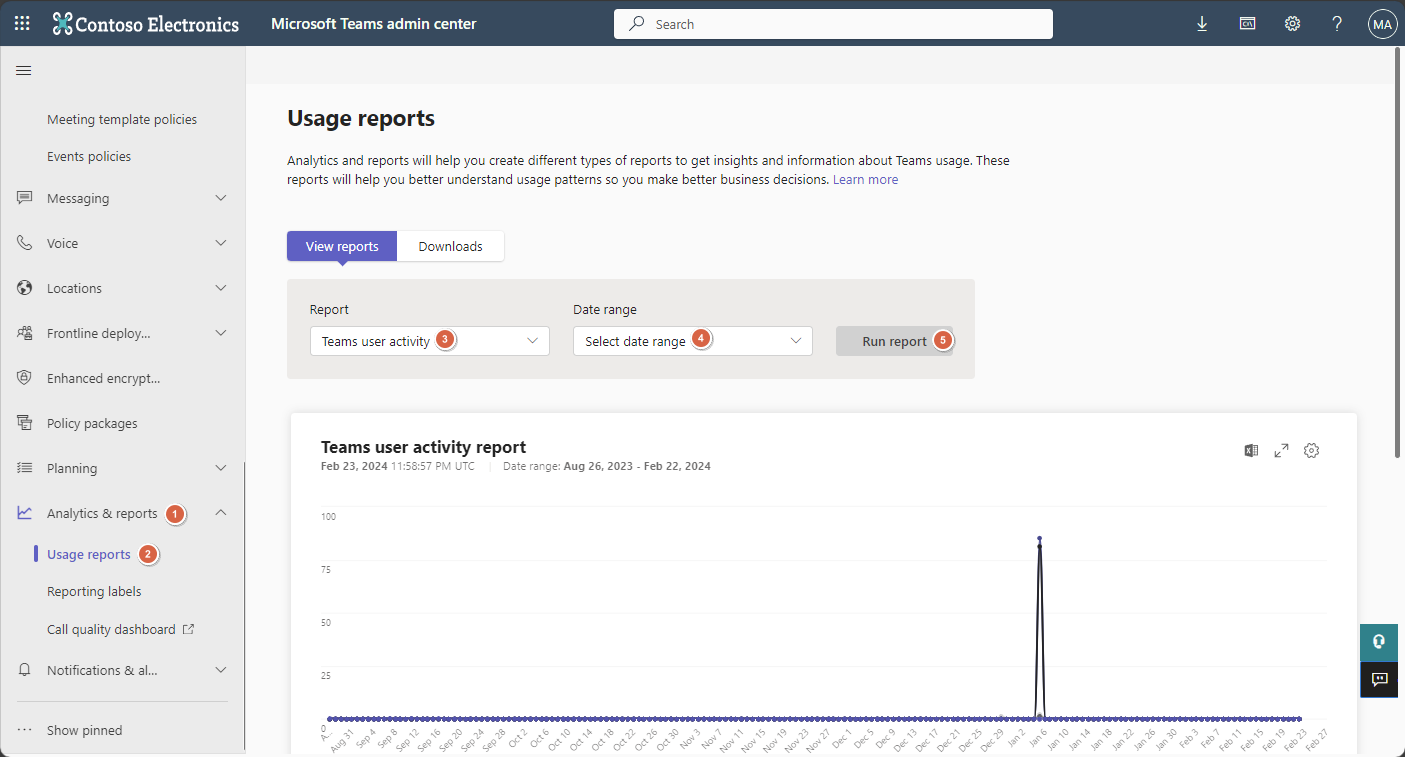
Task: Click the search magnifier icon
Action: (x=636, y=24)
